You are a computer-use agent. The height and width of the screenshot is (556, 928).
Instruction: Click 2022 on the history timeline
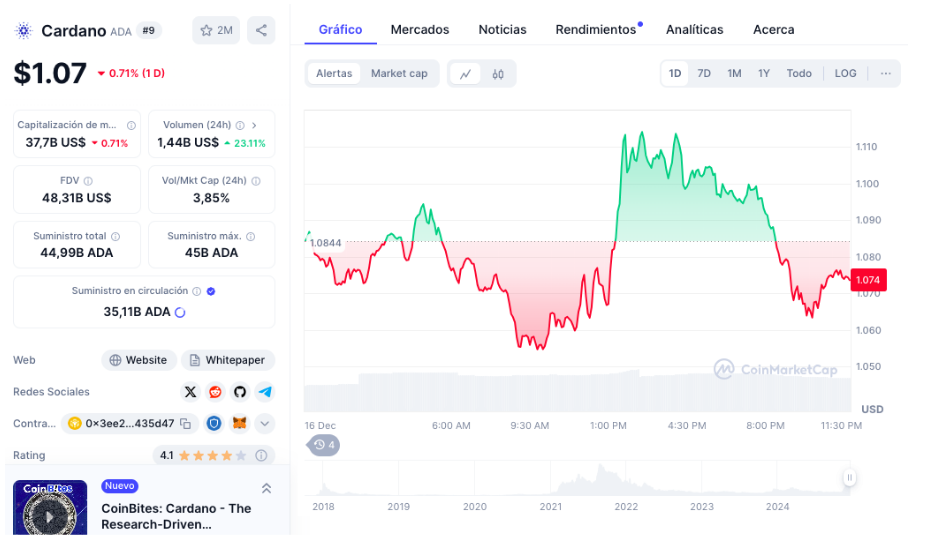pos(626,506)
